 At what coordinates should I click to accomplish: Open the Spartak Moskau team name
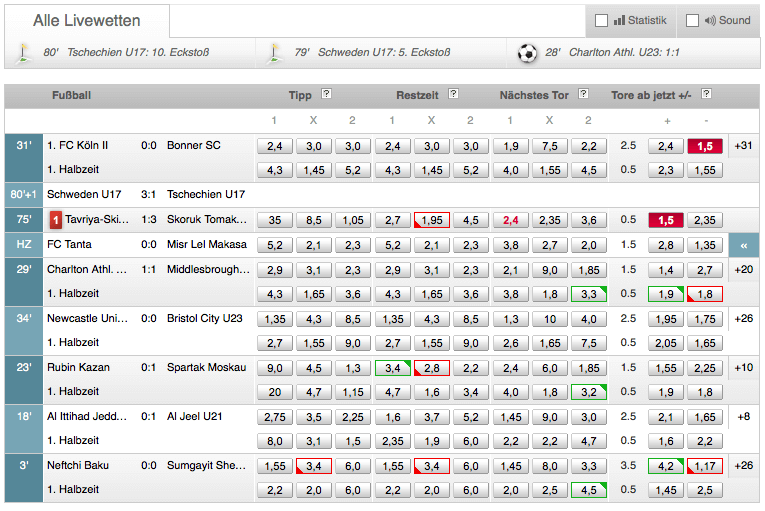pos(206,368)
